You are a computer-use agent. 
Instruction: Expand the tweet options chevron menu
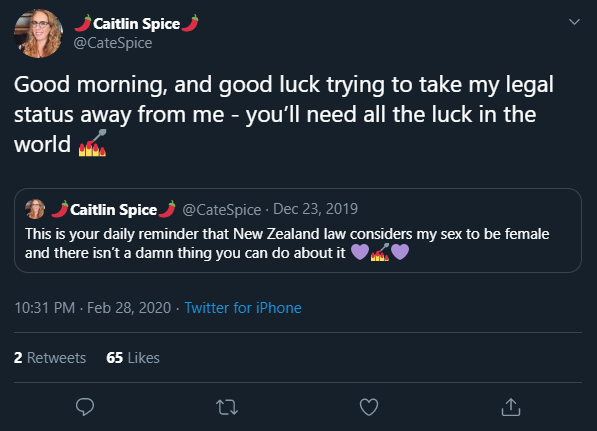tap(574, 22)
